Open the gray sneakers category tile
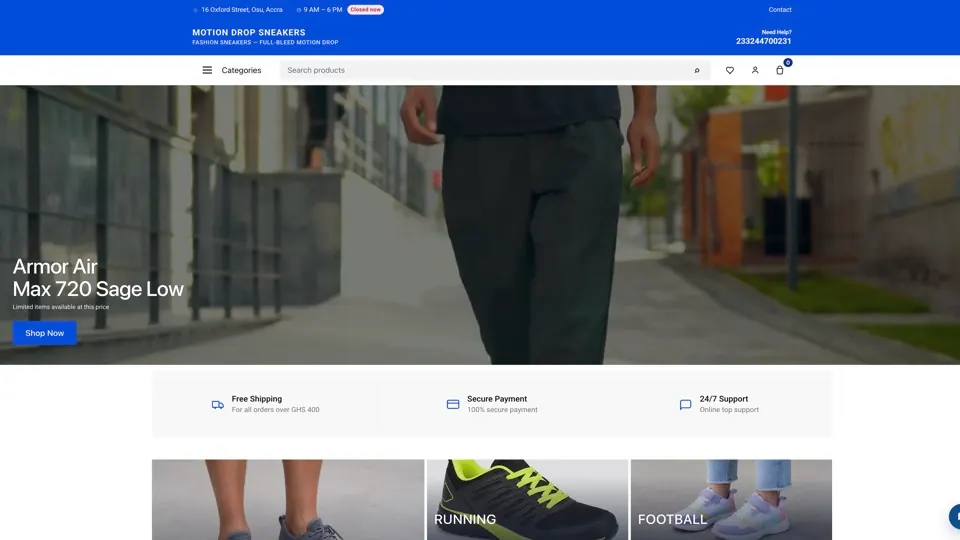960x540 pixels. [x=288, y=500]
